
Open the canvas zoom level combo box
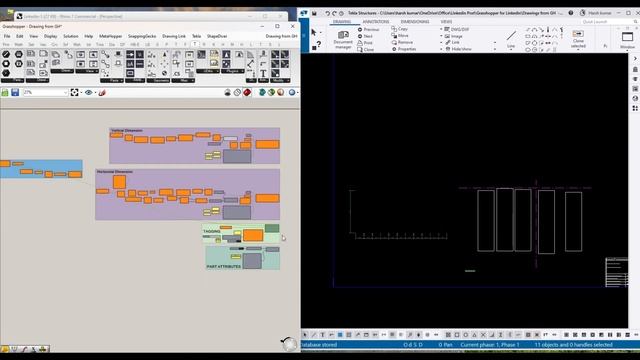pyautogui.click(x=45, y=93)
